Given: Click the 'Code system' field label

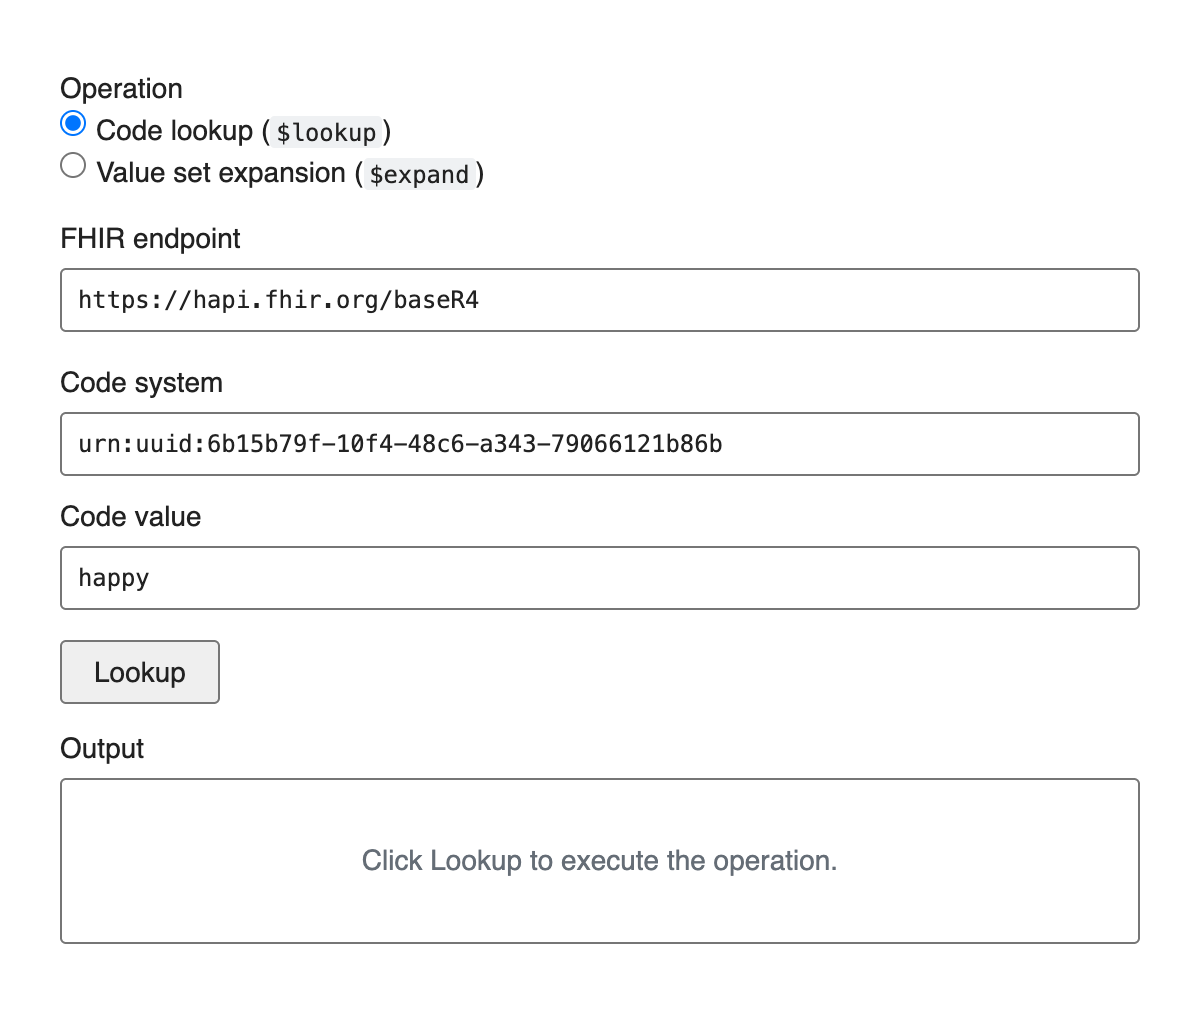Looking at the screenshot, I should [141, 383].
